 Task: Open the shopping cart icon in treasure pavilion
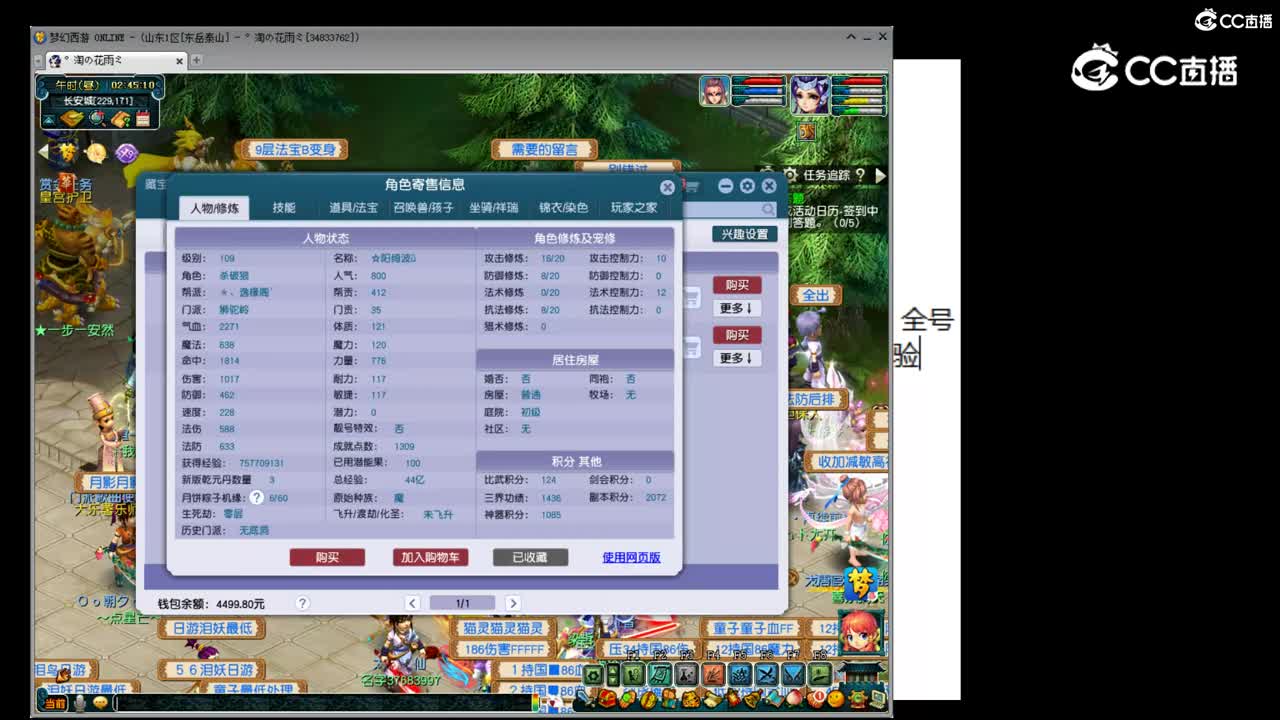pos(691,186)
